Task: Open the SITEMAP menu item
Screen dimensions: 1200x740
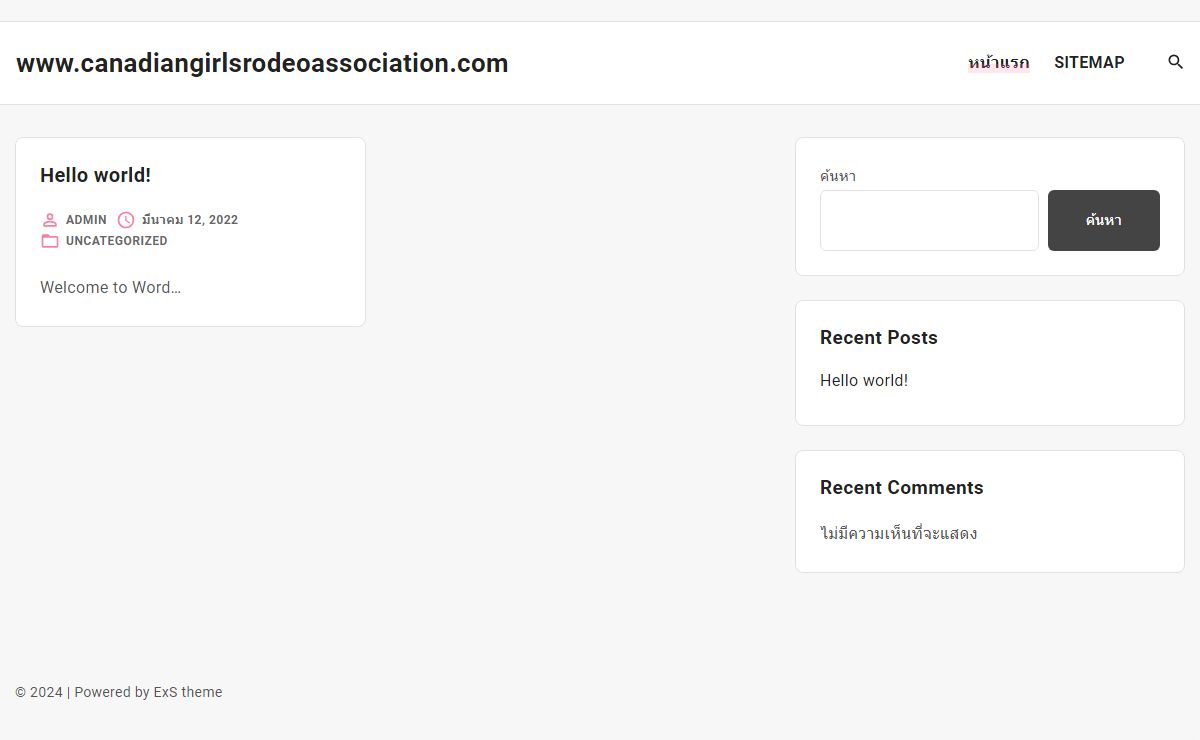Action: pos(1089,62)
